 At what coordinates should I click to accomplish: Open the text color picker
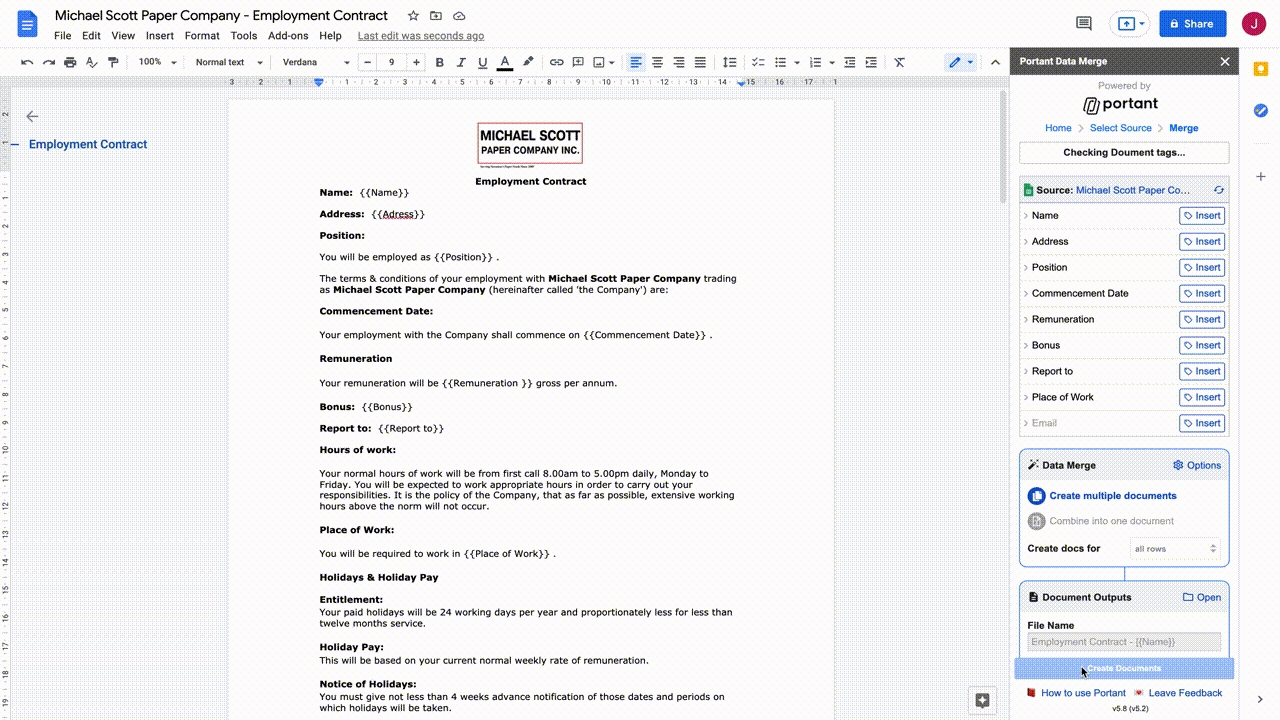tap(505, 62)
